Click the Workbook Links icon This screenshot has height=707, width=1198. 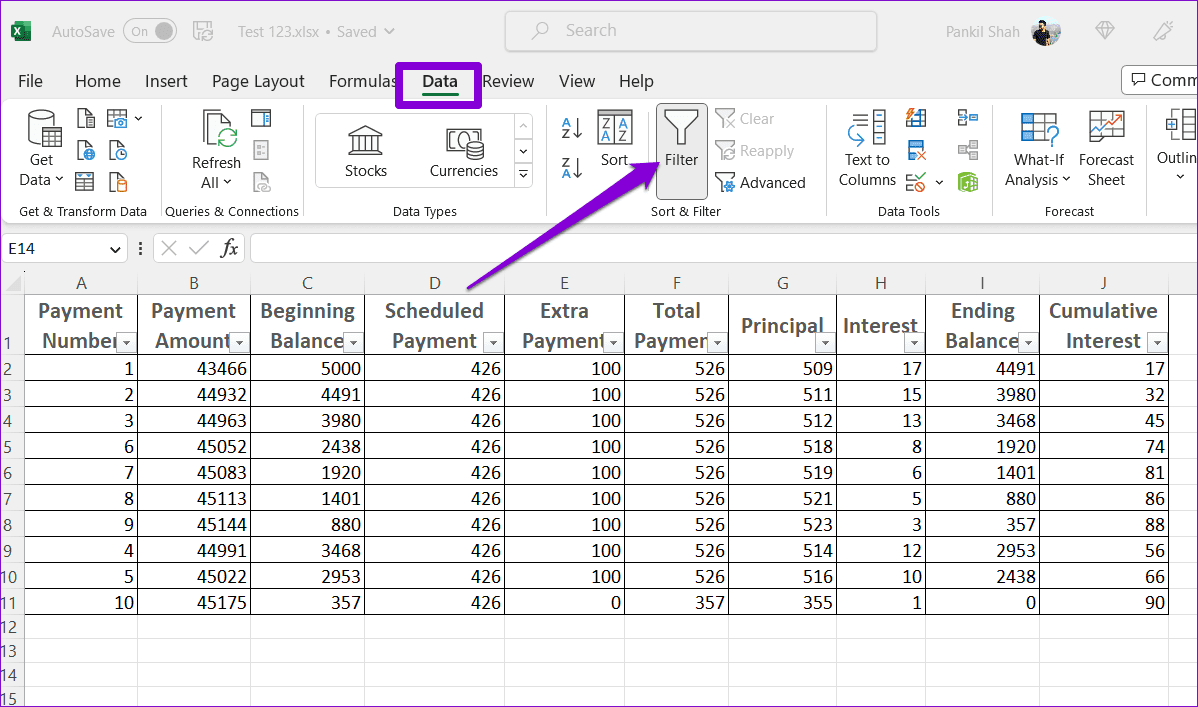coord(261,182)
